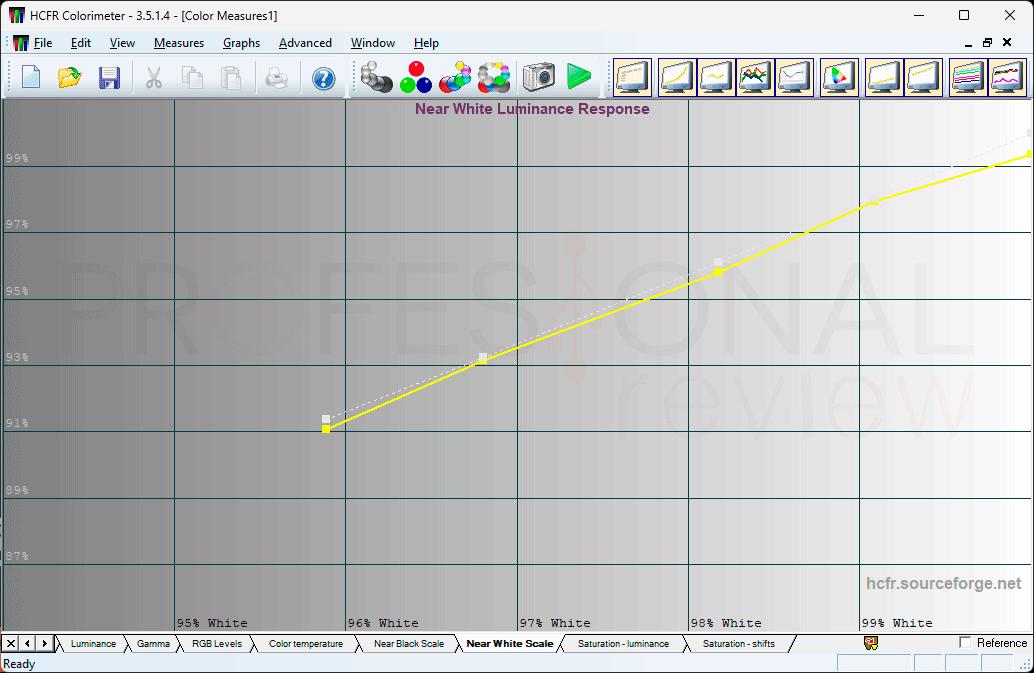The image size is (1034, 673).
Task: Switch to the Color temperature tab
Action: [305, 644]
